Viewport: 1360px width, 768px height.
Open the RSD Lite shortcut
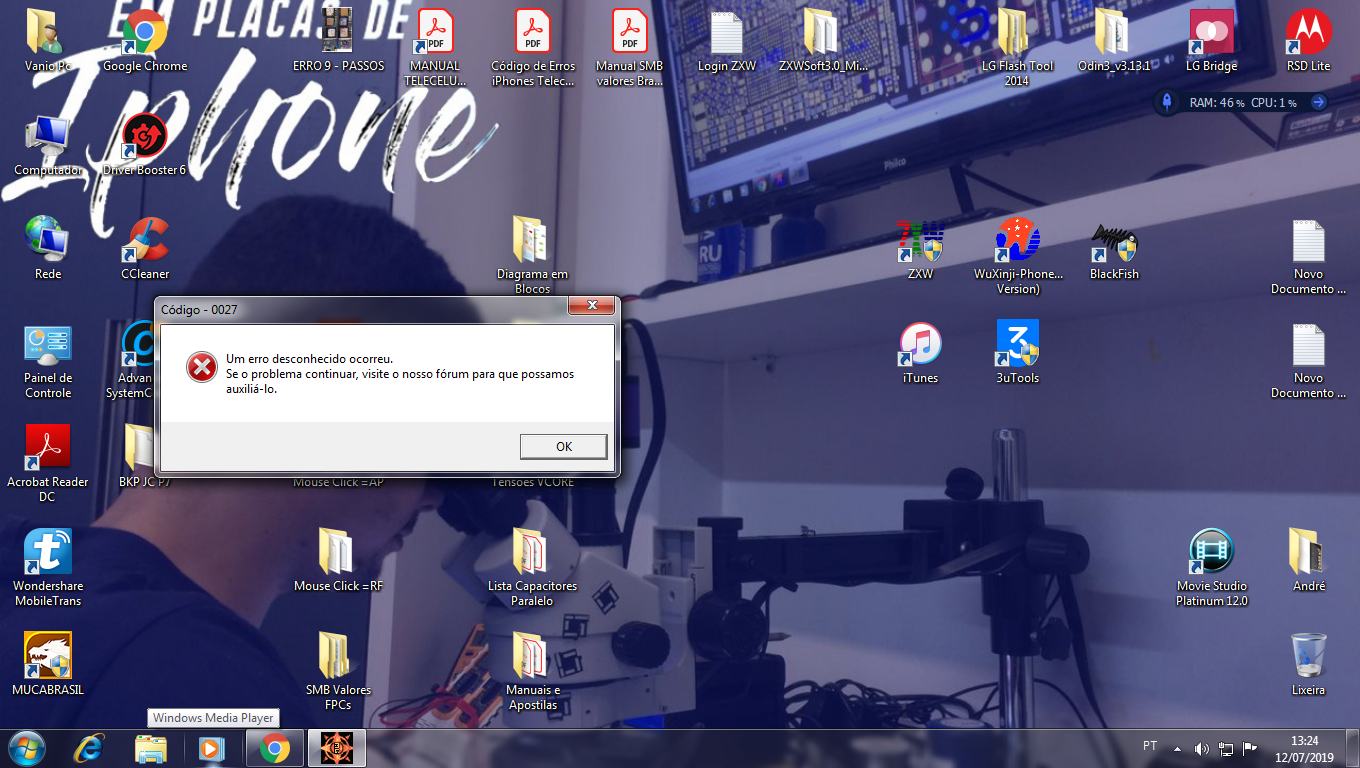[1308, 33]
